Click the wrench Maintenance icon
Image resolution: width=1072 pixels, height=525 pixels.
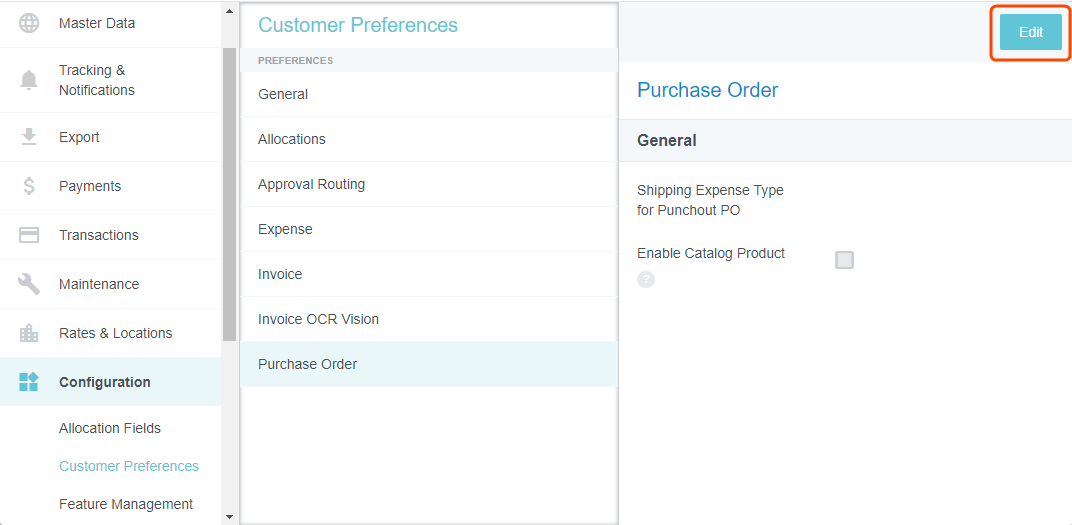[x=29, y=284]
